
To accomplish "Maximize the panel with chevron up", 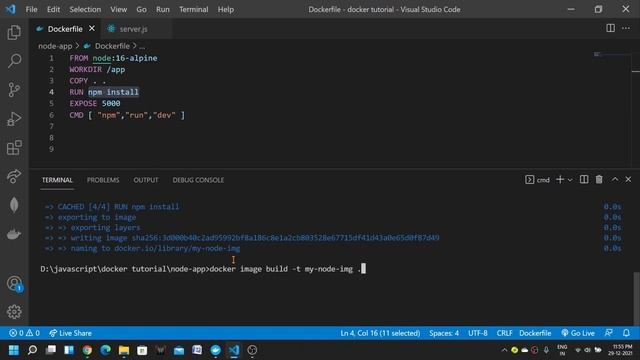I will click(615, 180).
